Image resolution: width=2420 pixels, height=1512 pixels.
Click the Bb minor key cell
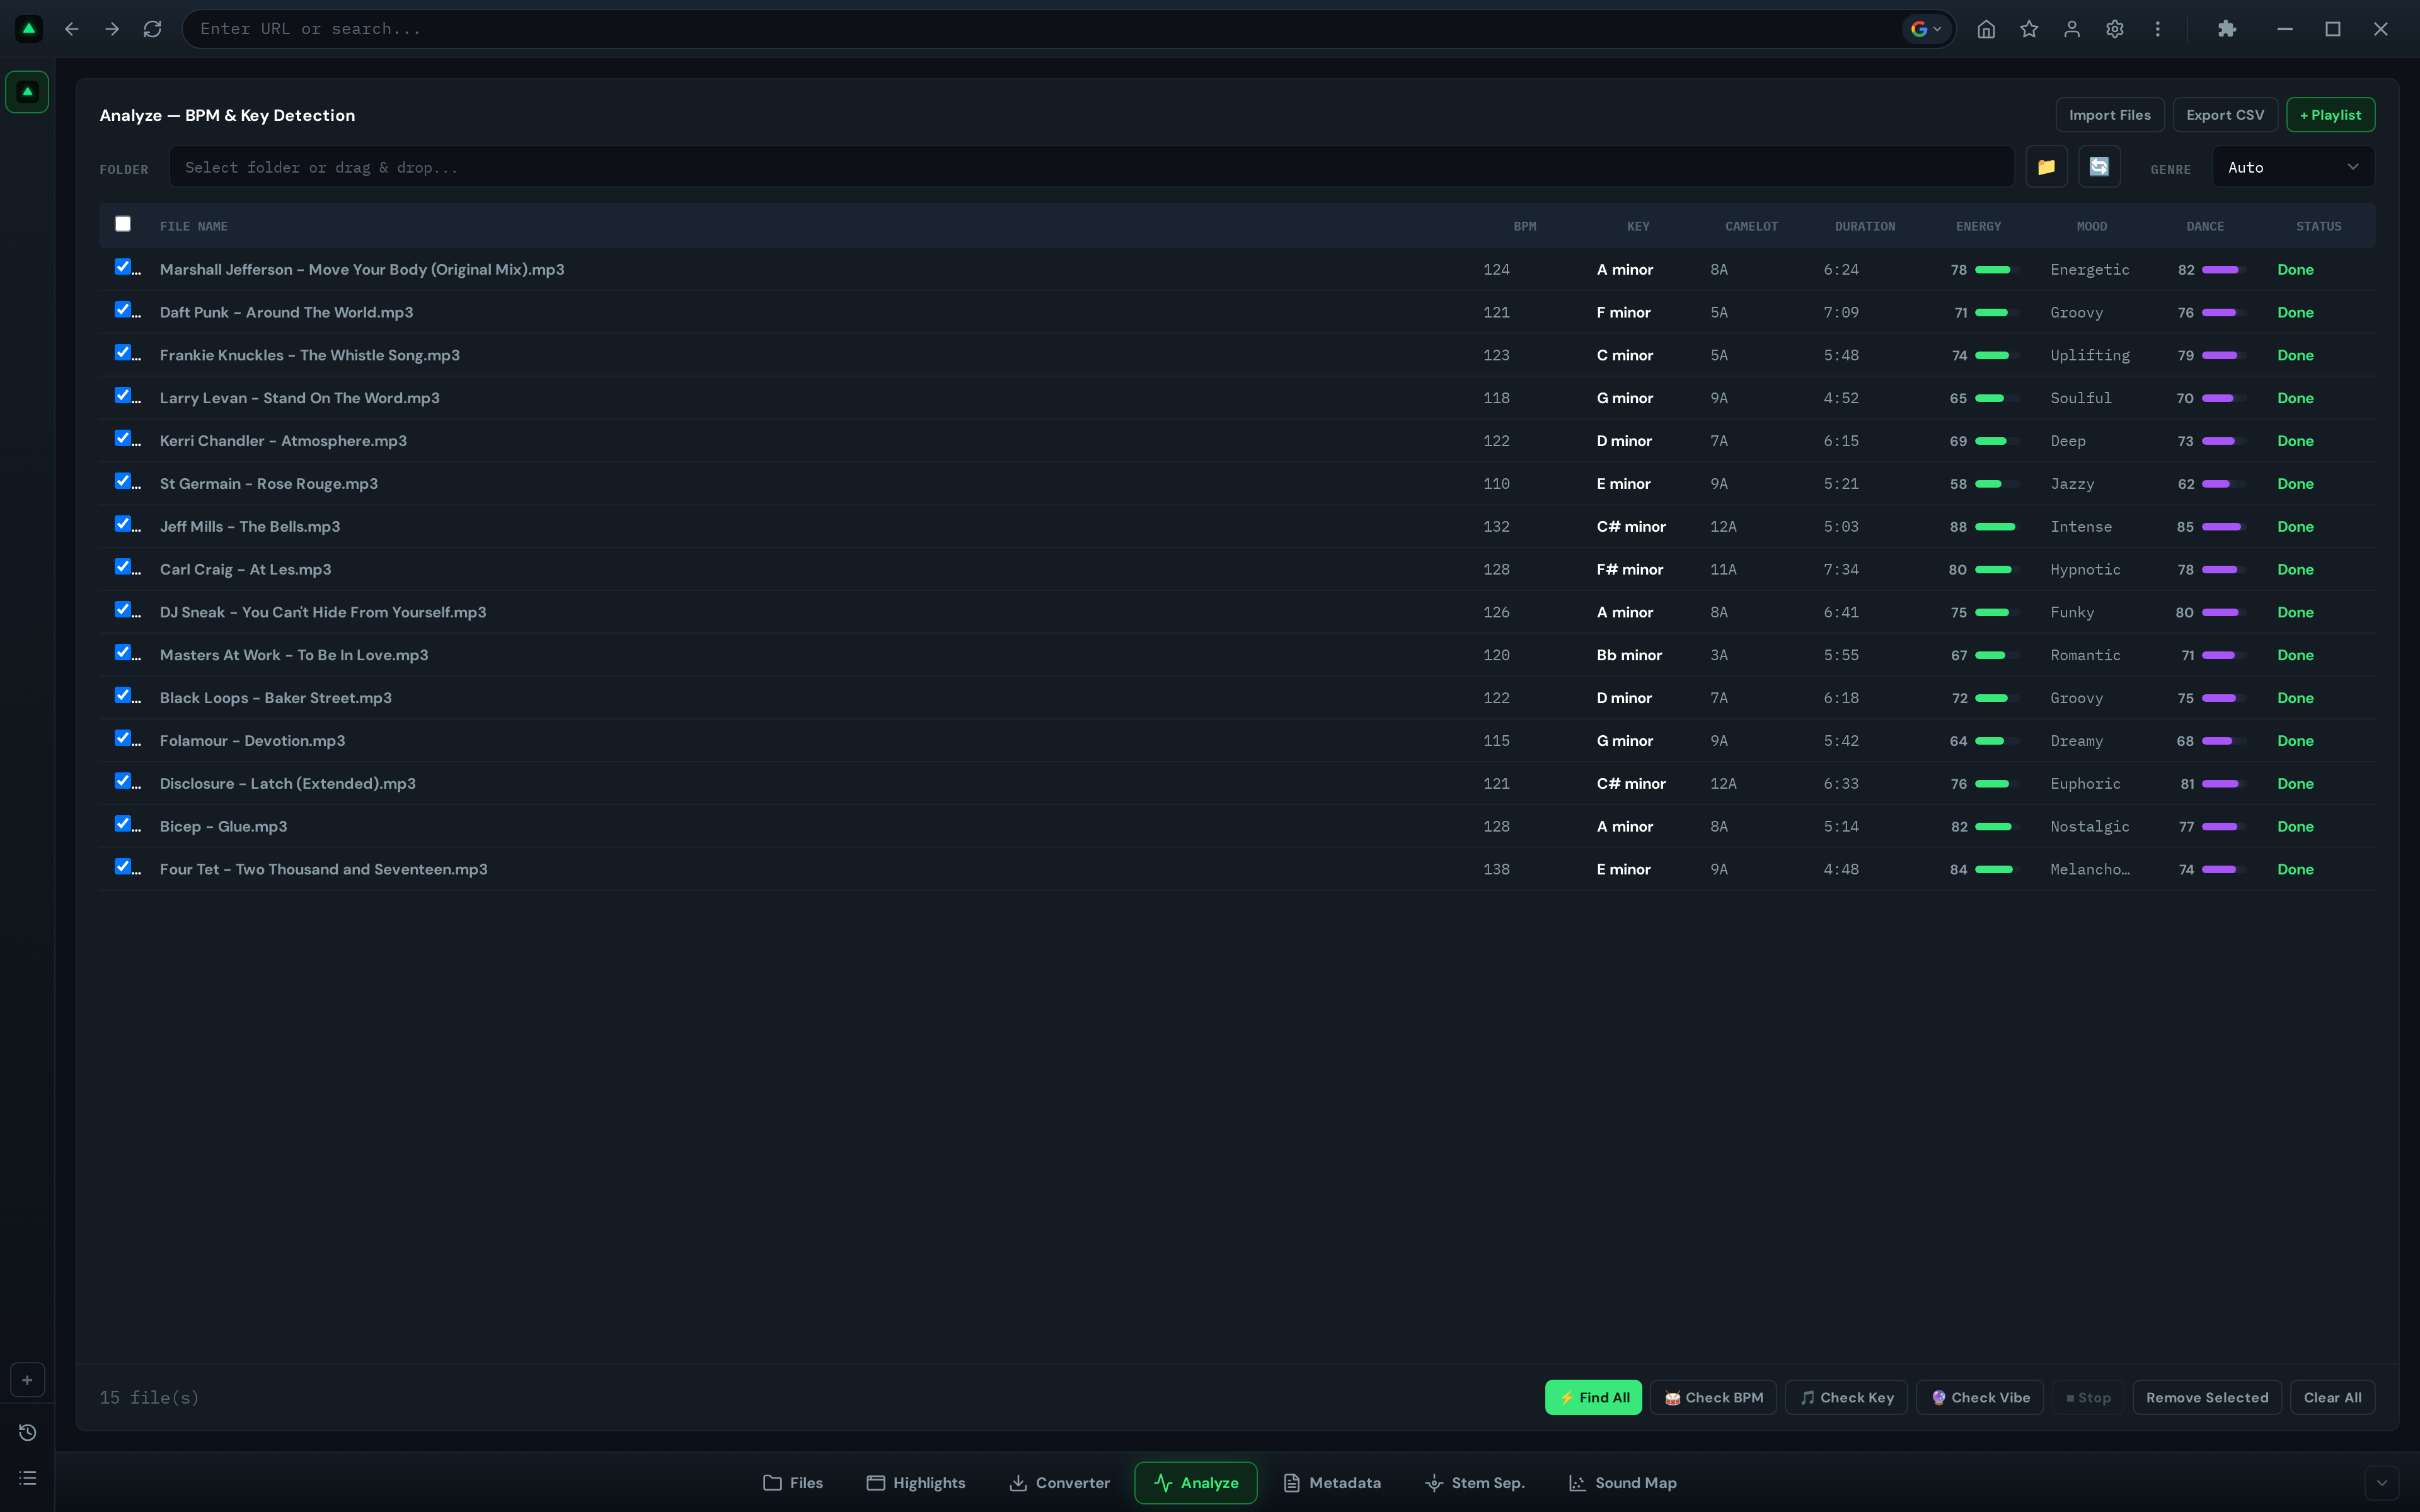pyautogui.click(x=1629, y=656)
